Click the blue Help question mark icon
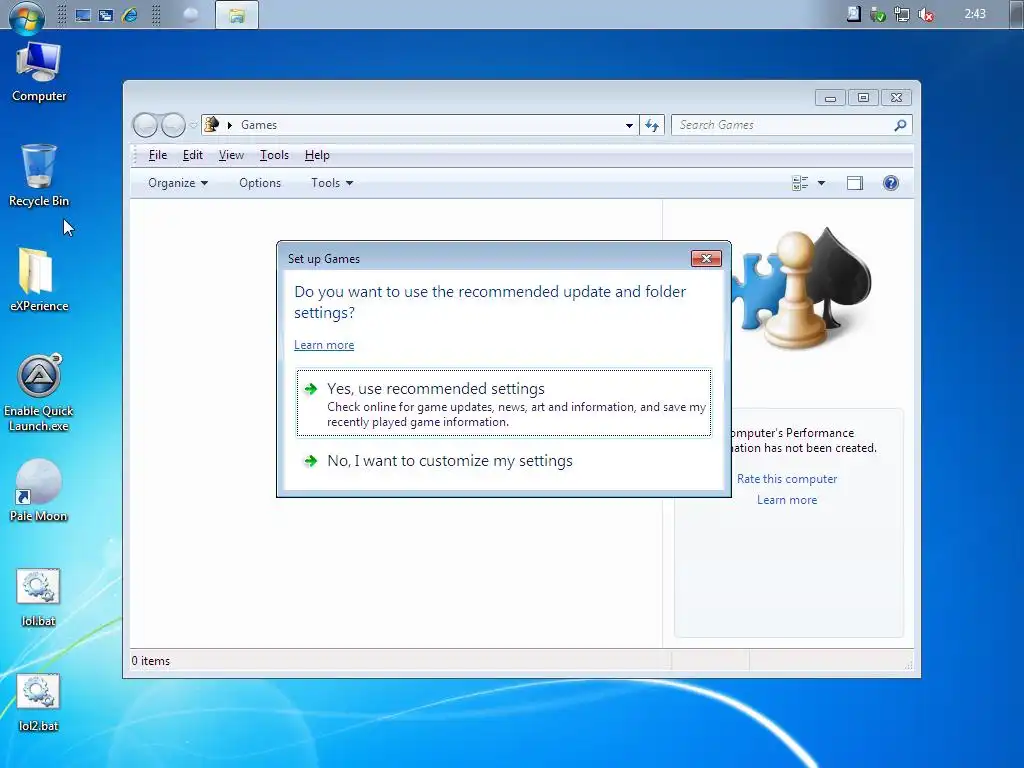Viewport: 1024px width, 768px height. tap(891, 183)
